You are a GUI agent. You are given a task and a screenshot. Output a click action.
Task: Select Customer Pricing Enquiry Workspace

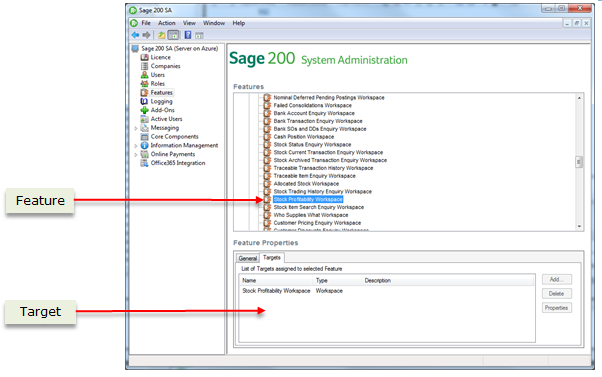317,223
